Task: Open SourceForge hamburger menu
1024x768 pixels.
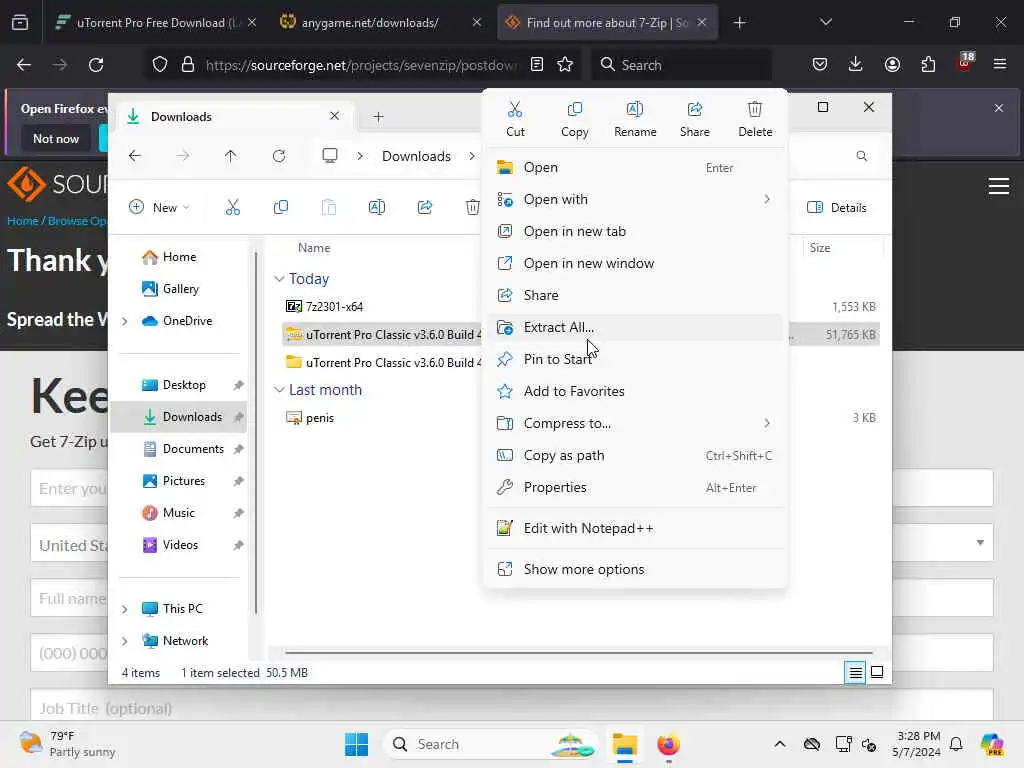Action: [x=999, y=186]
